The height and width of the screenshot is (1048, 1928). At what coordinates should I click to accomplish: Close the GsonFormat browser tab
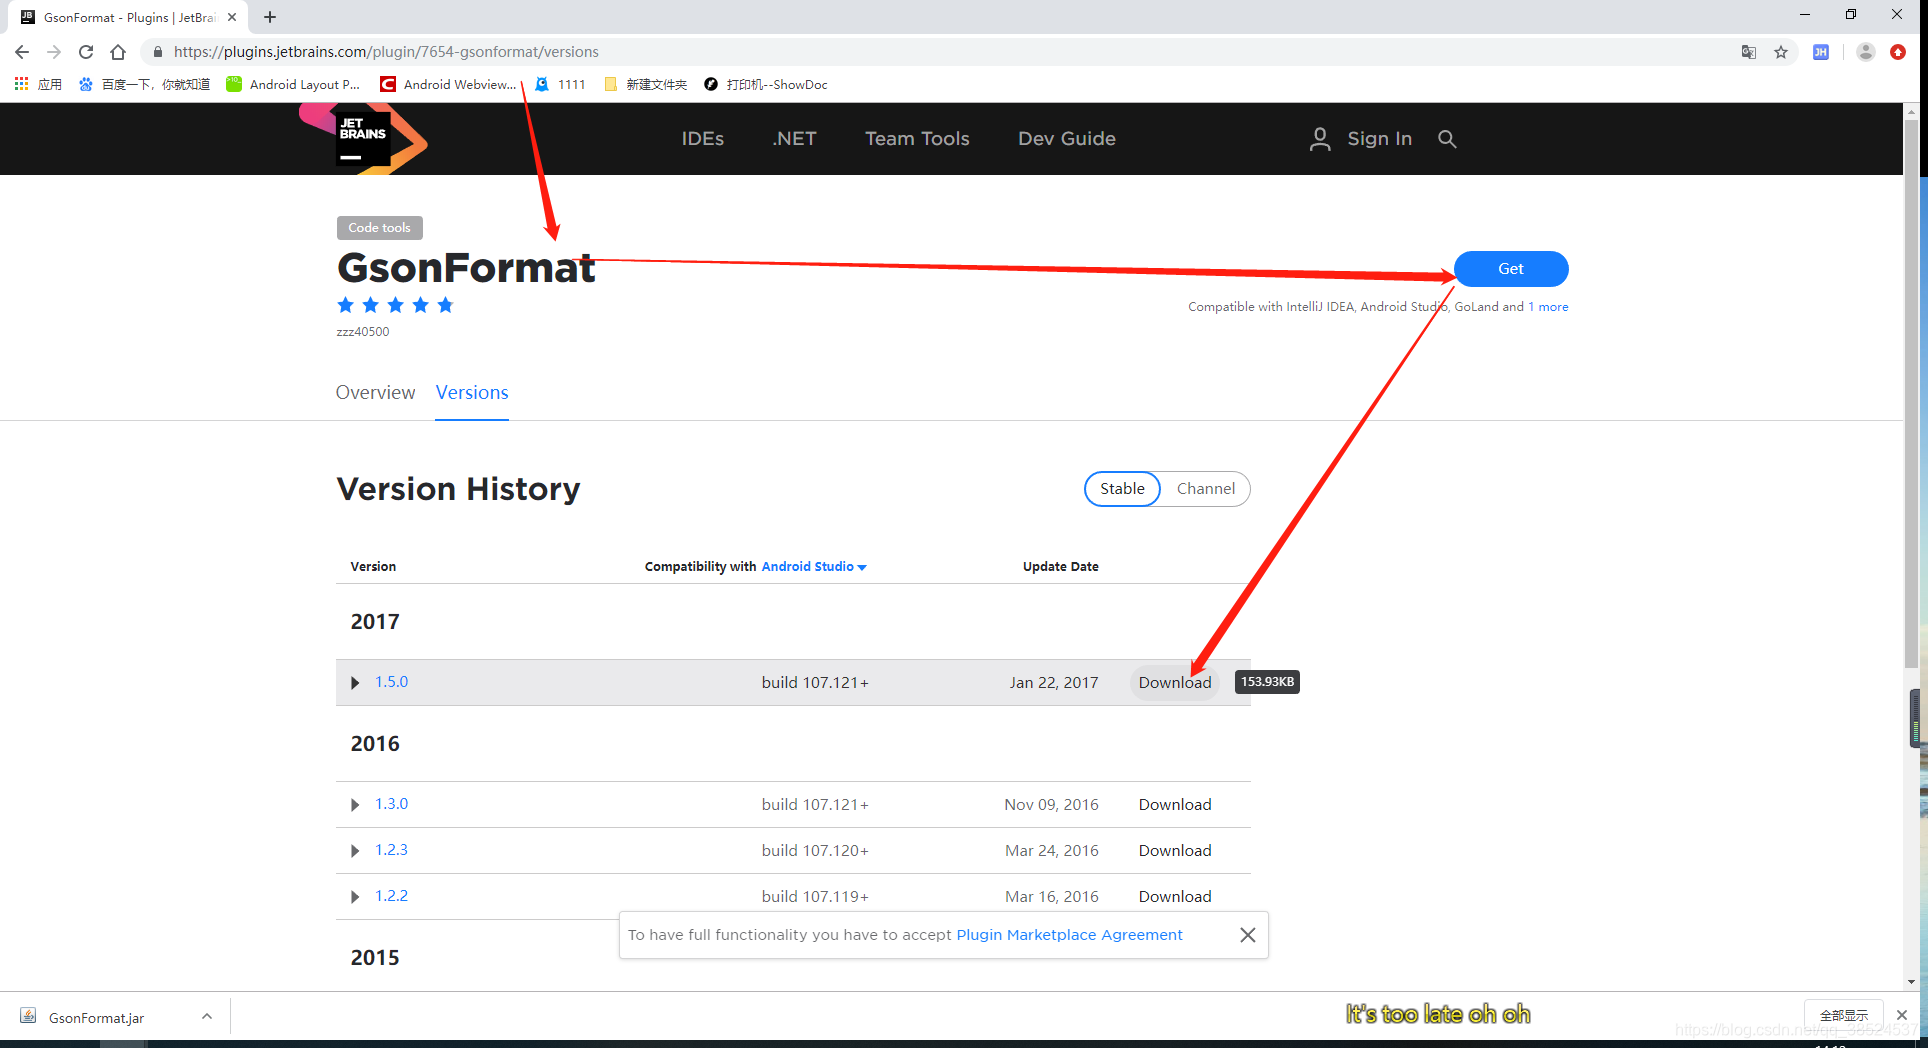pyautogui.click(x=232, y=17)
